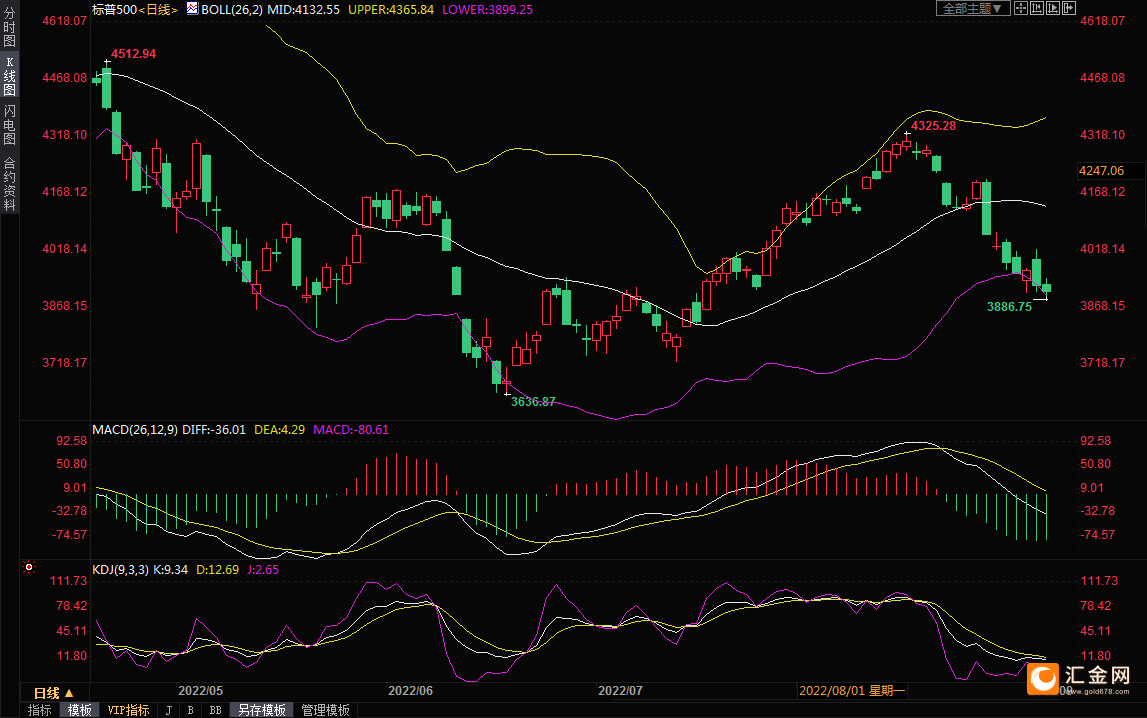Click KDJ(9,3,3) indicator label

pyautogui.click(x=120, y=570)
